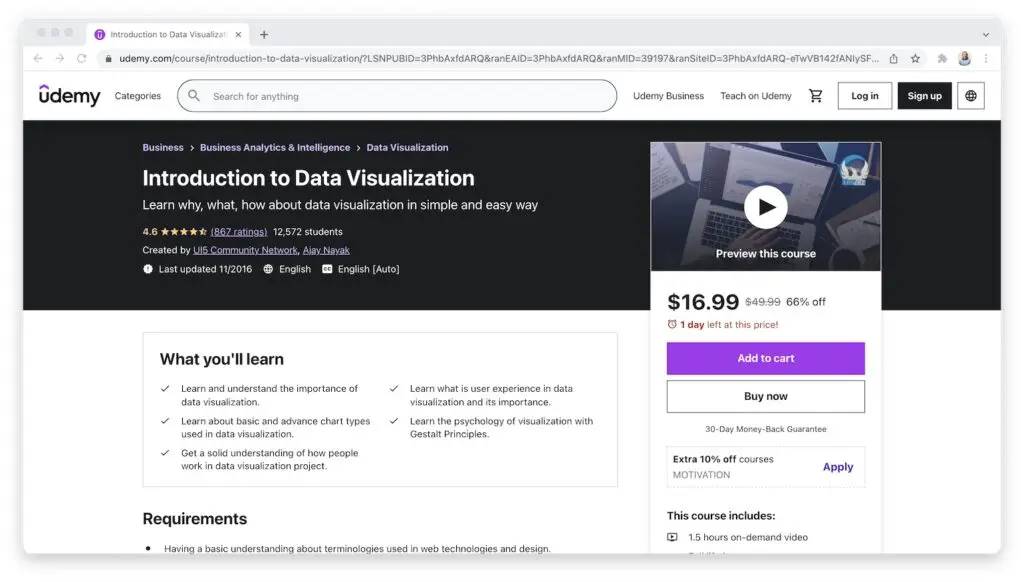This screenshot has width=1024, height=582.
Task: Click the Log in button
Action: click(865, 96)
